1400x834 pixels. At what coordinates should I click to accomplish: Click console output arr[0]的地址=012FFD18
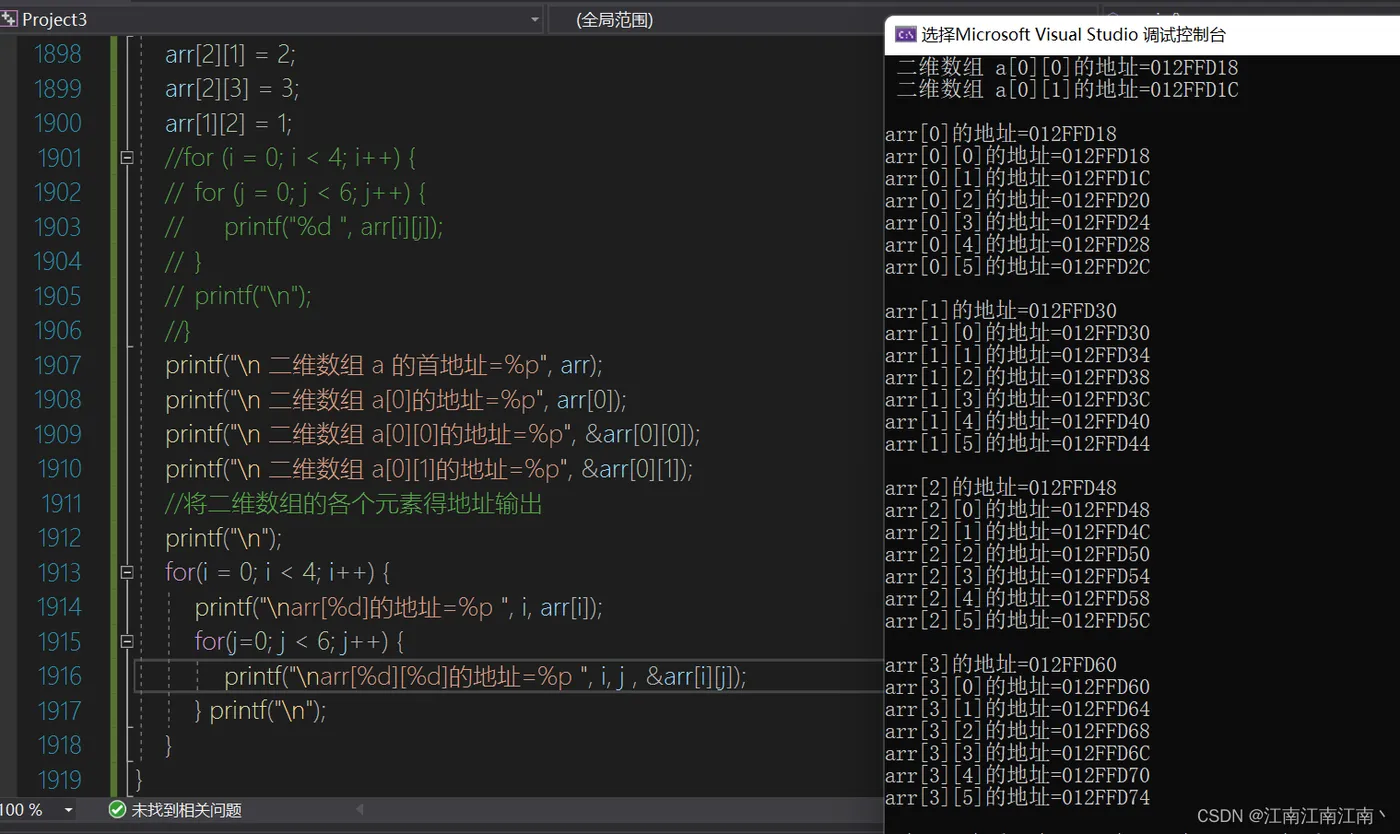[1001, 134]
